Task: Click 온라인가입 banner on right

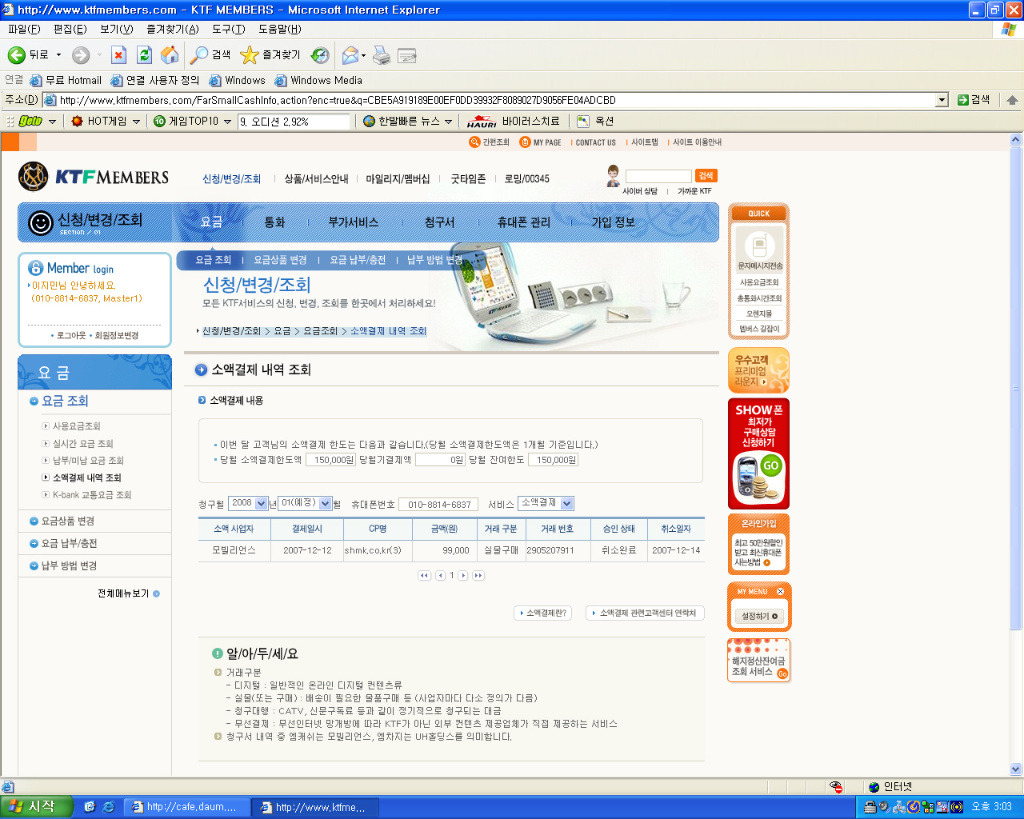Action: tap(759, 544)
